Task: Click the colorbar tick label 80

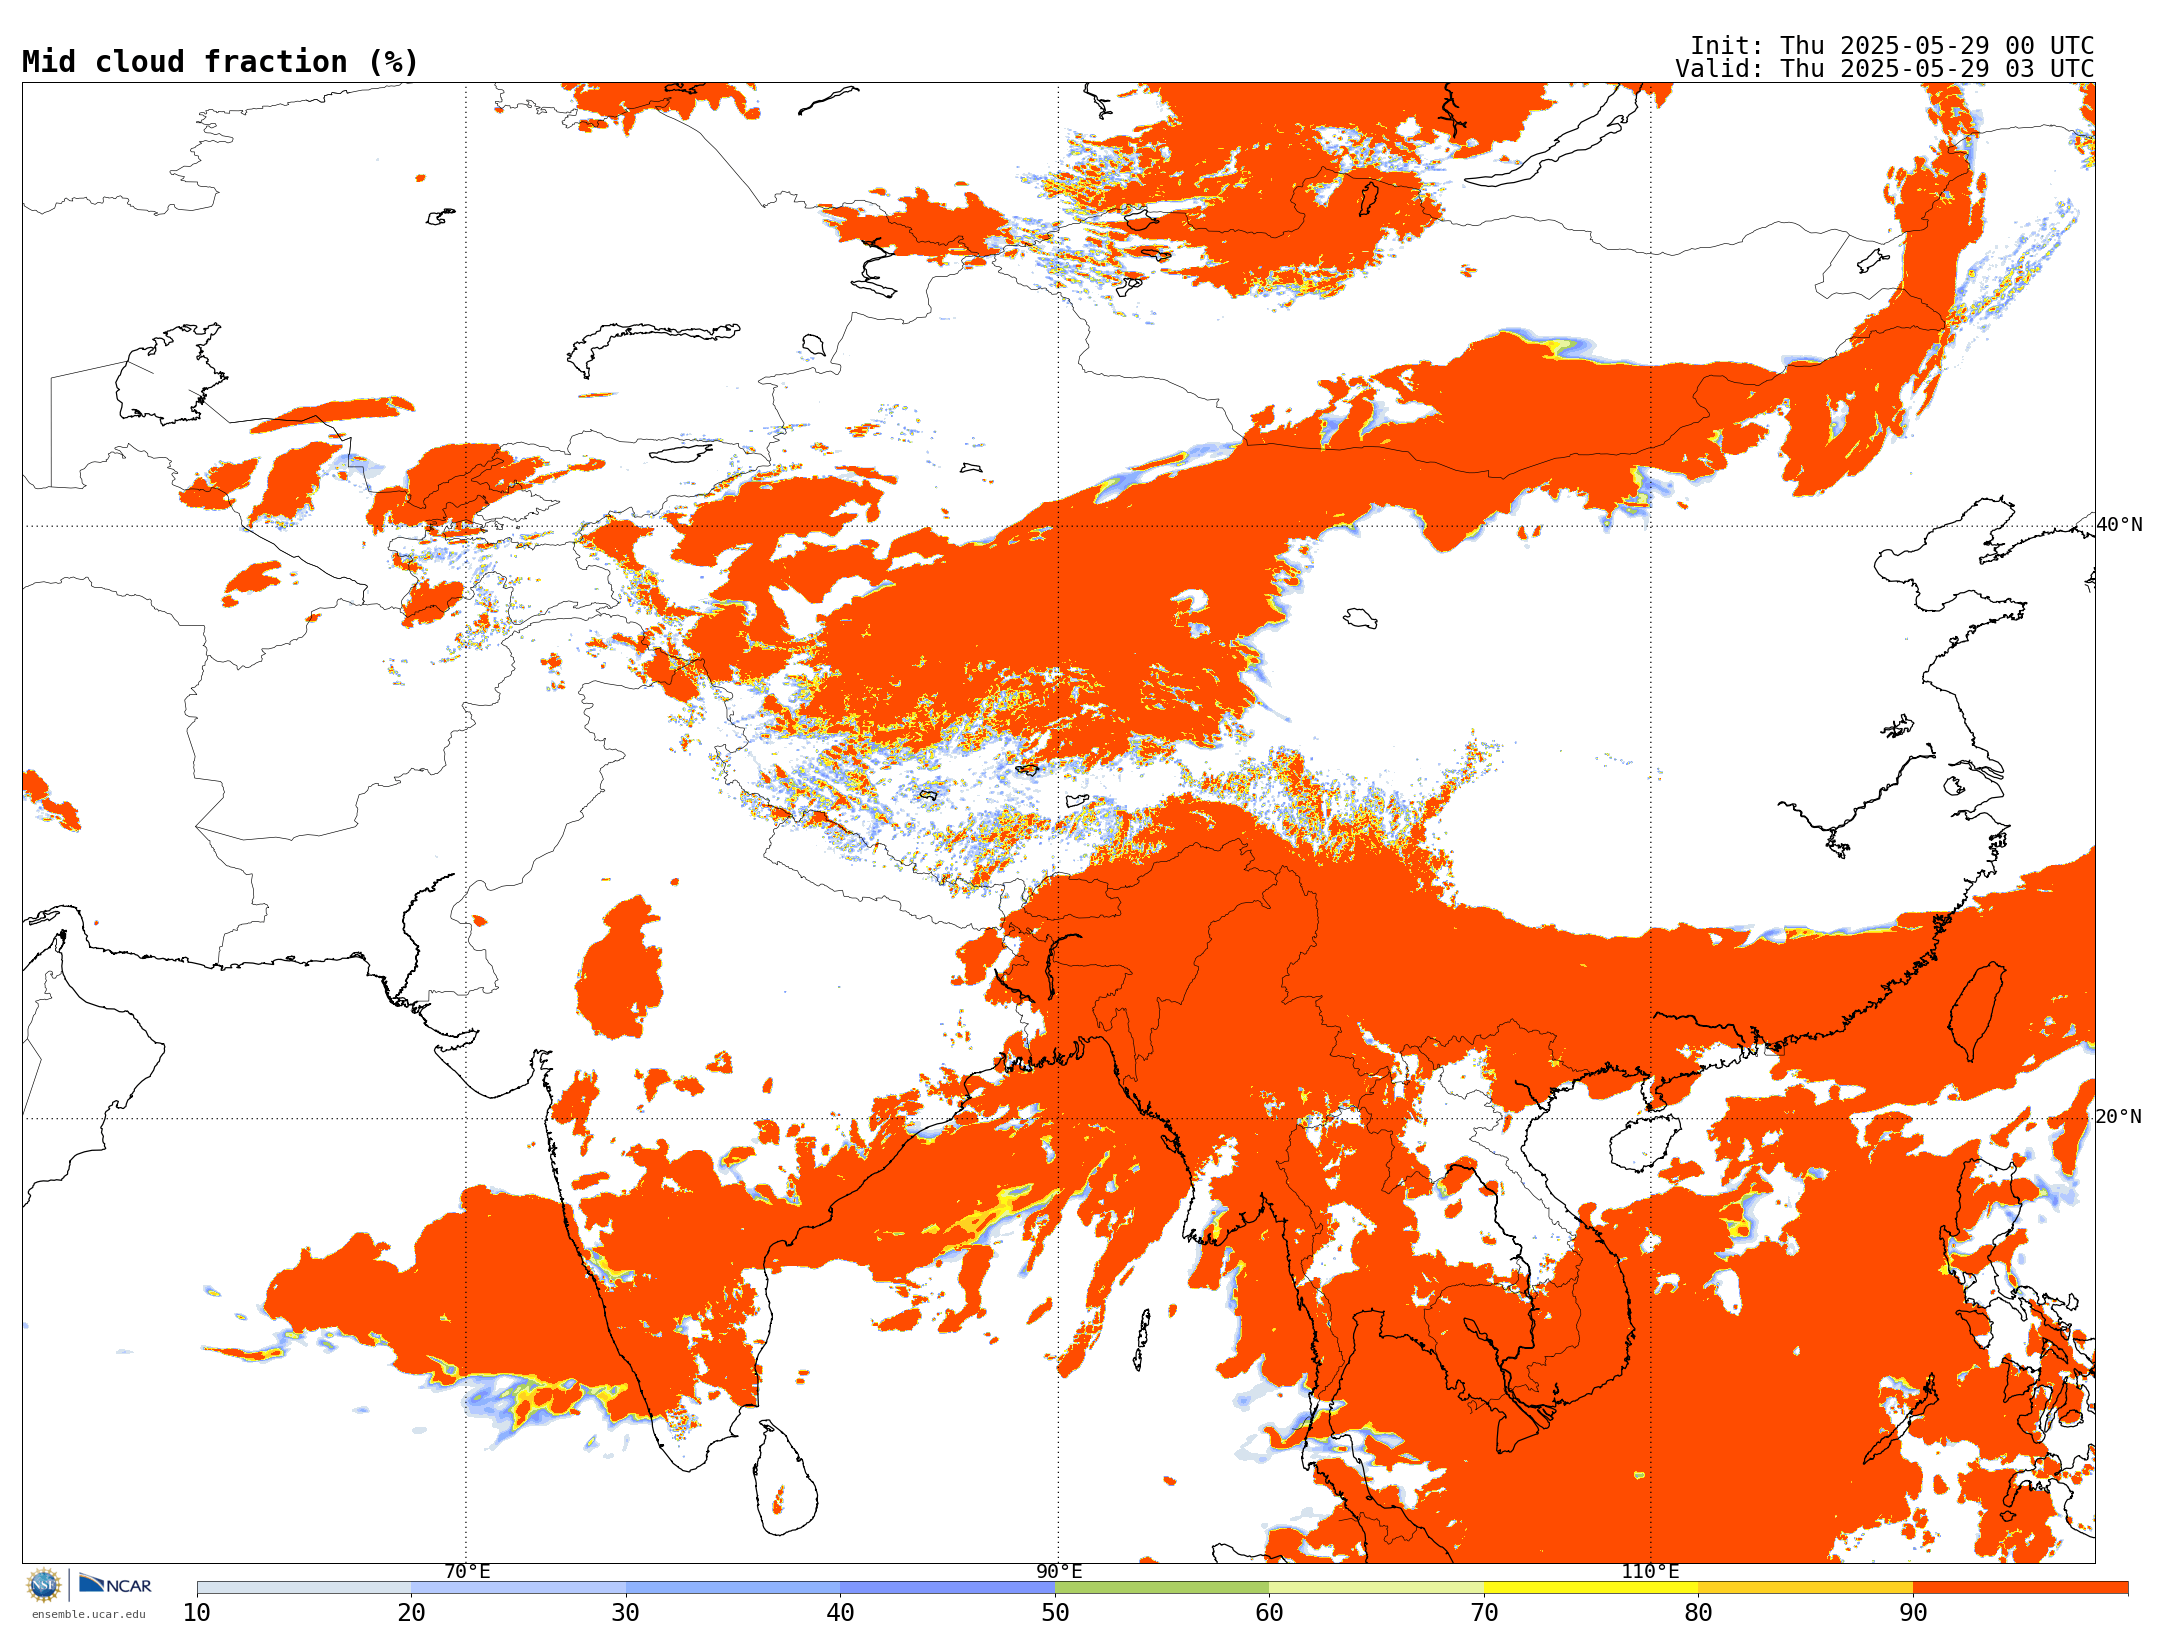Action: [x=1698, y=1613]
